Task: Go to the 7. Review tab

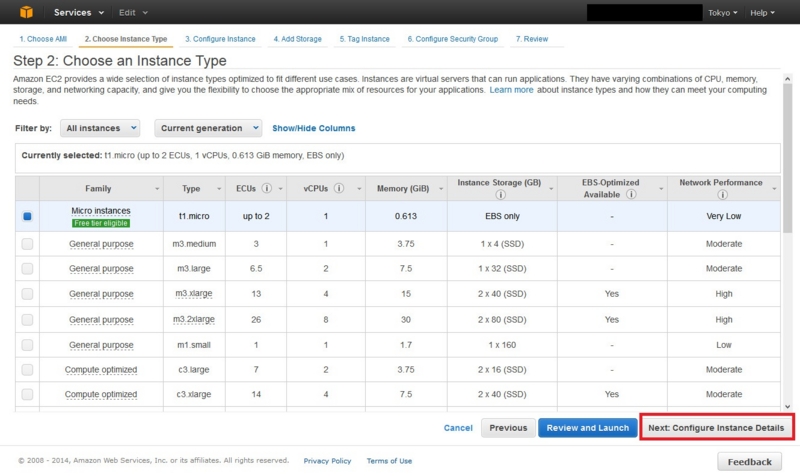Action: [532, 39]
